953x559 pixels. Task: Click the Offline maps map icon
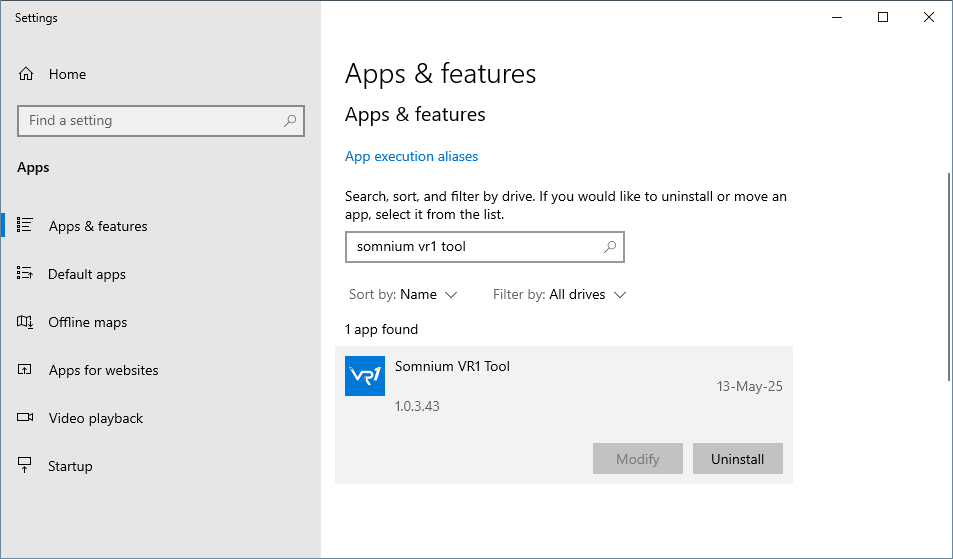pos(24,321)
